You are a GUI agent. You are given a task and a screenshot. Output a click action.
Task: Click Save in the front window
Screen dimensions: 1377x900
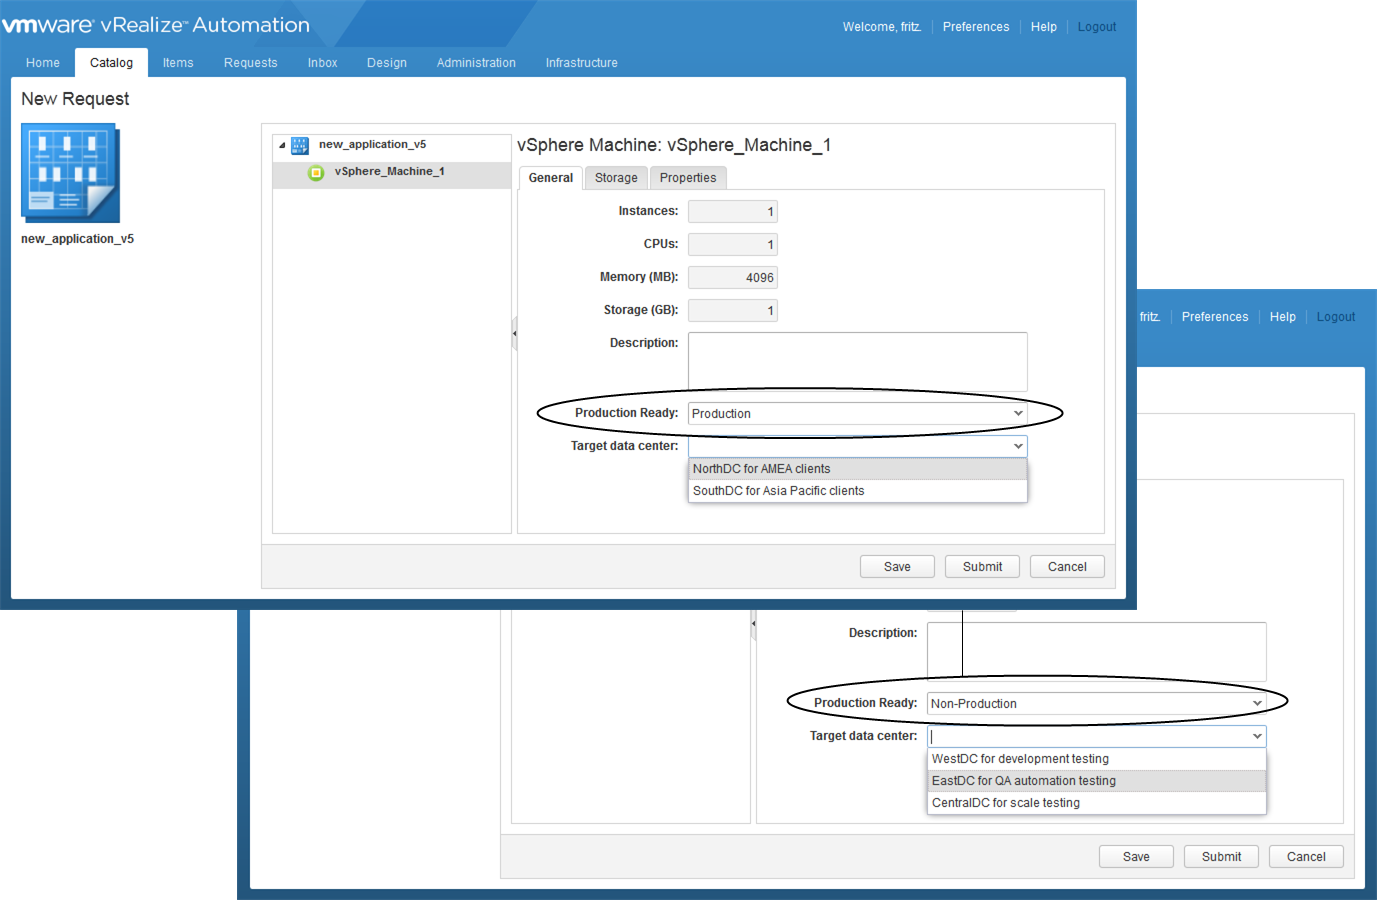(x=897, y=567)
